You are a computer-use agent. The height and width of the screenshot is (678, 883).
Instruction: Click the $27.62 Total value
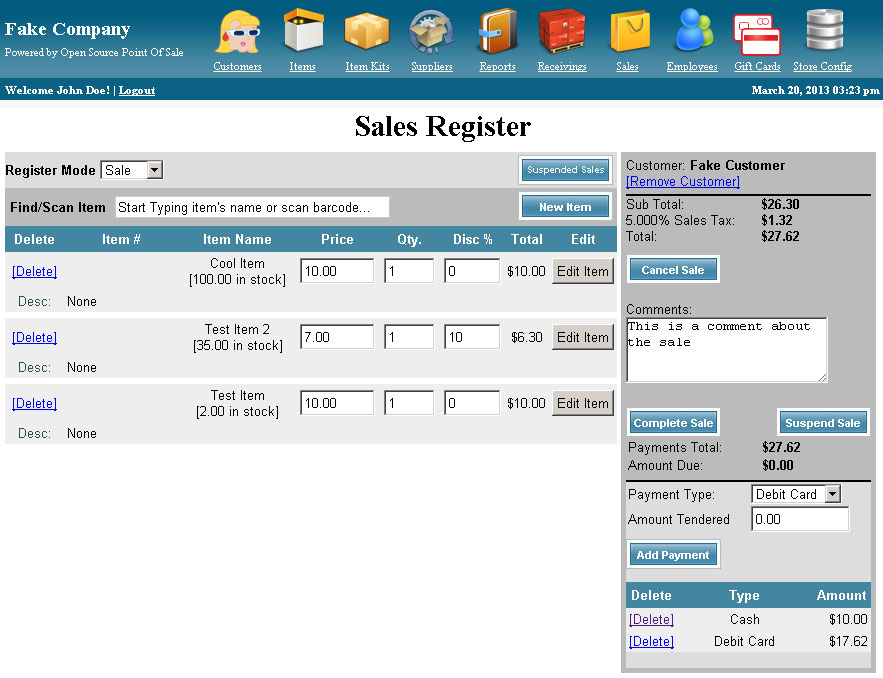[781, 236]
